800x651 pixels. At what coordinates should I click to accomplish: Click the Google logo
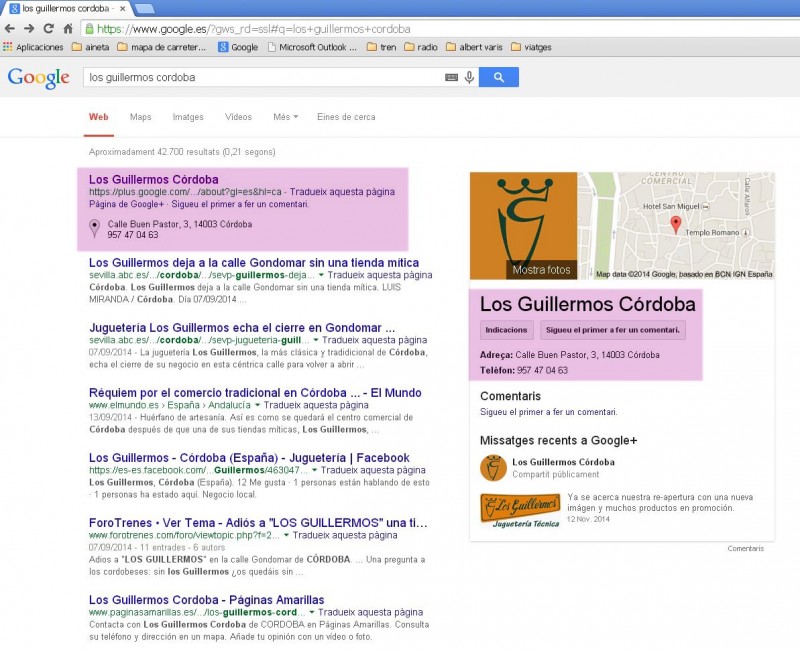39,78
